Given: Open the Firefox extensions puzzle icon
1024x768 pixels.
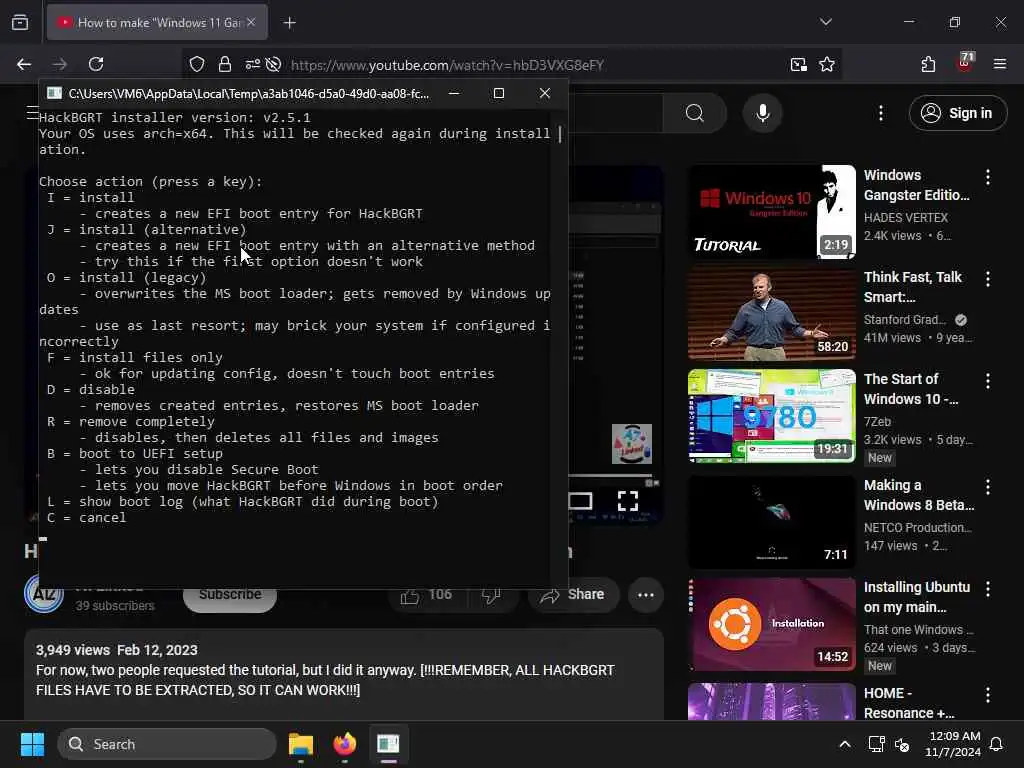Looking at the screenshot, I should pos(928,64).
